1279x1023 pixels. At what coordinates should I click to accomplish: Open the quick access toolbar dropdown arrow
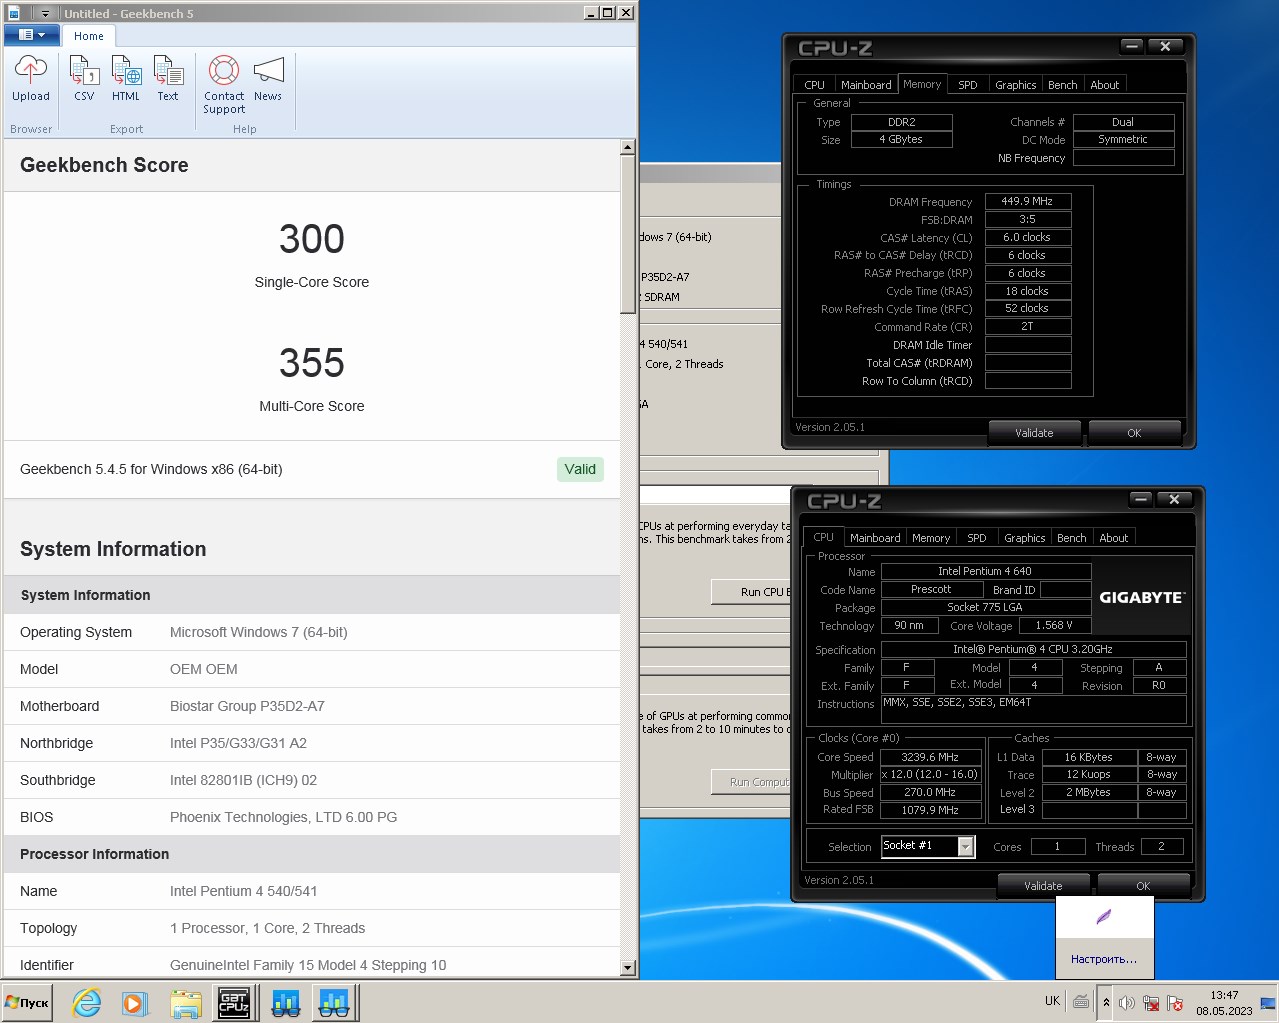click(x=46, y=13)
